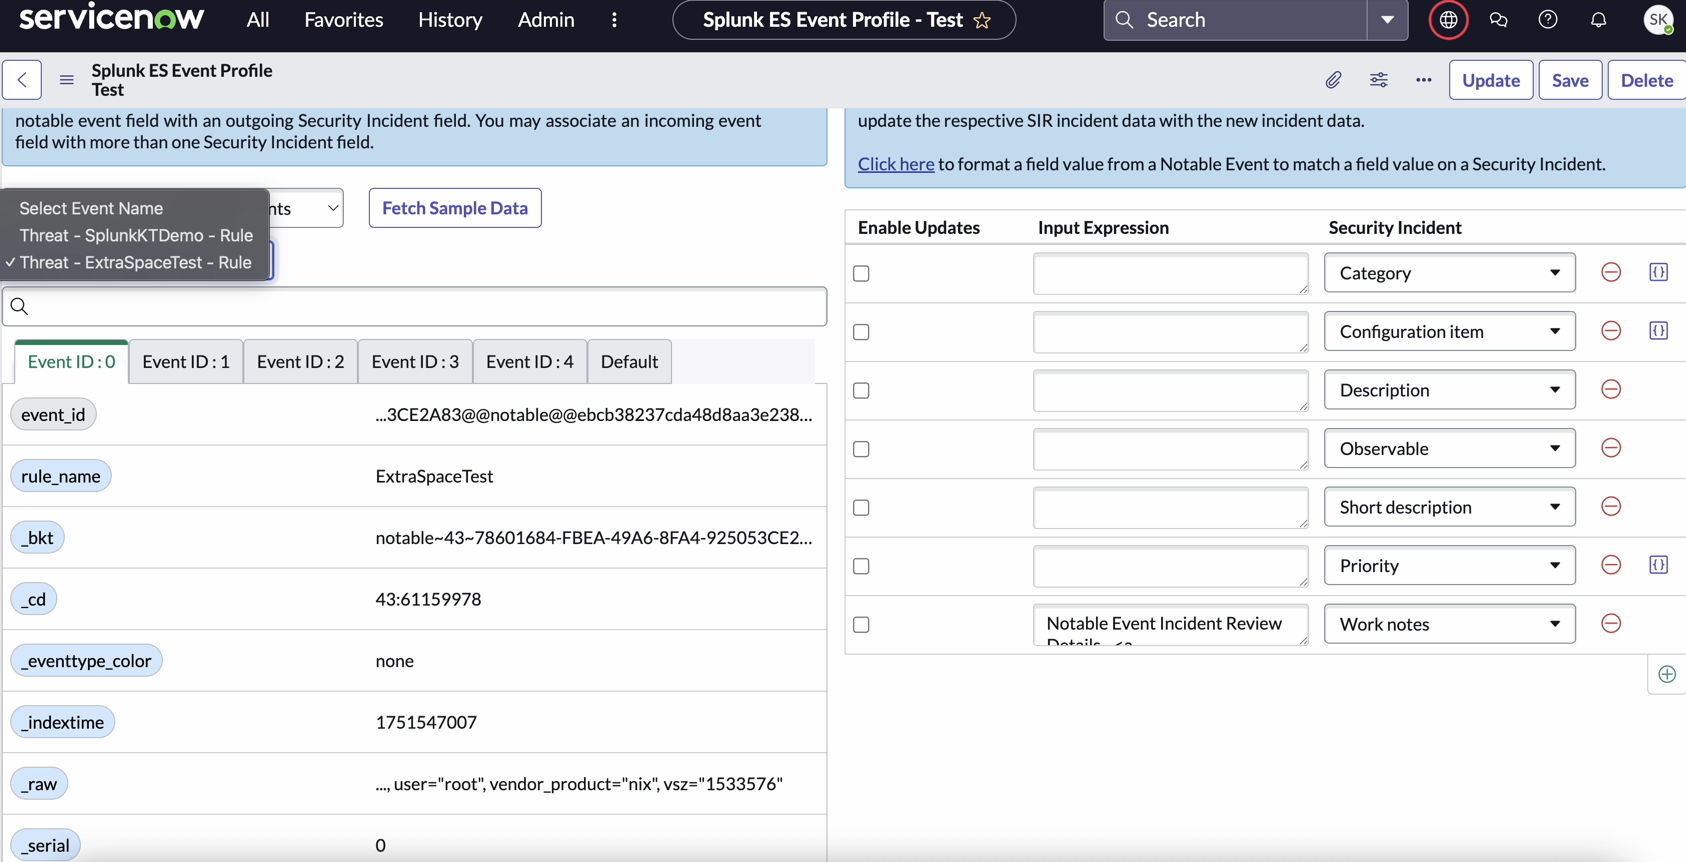Open the chat conversations icon
1686x862 pixels.
click(x=1498, y=20)
